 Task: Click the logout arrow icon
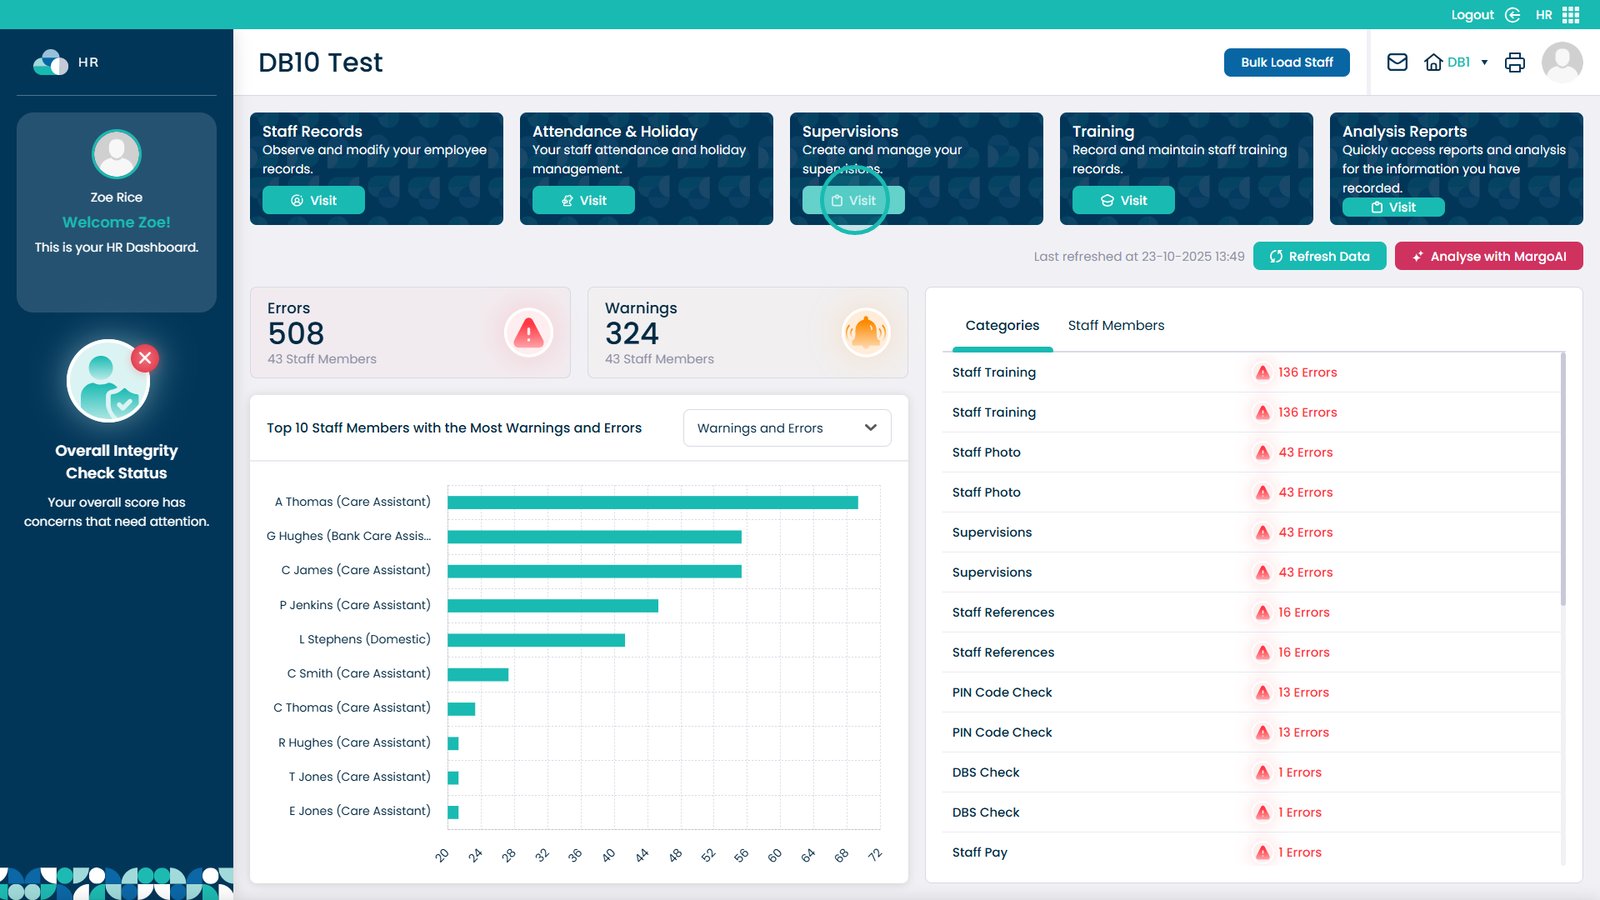coord(1512,15)
